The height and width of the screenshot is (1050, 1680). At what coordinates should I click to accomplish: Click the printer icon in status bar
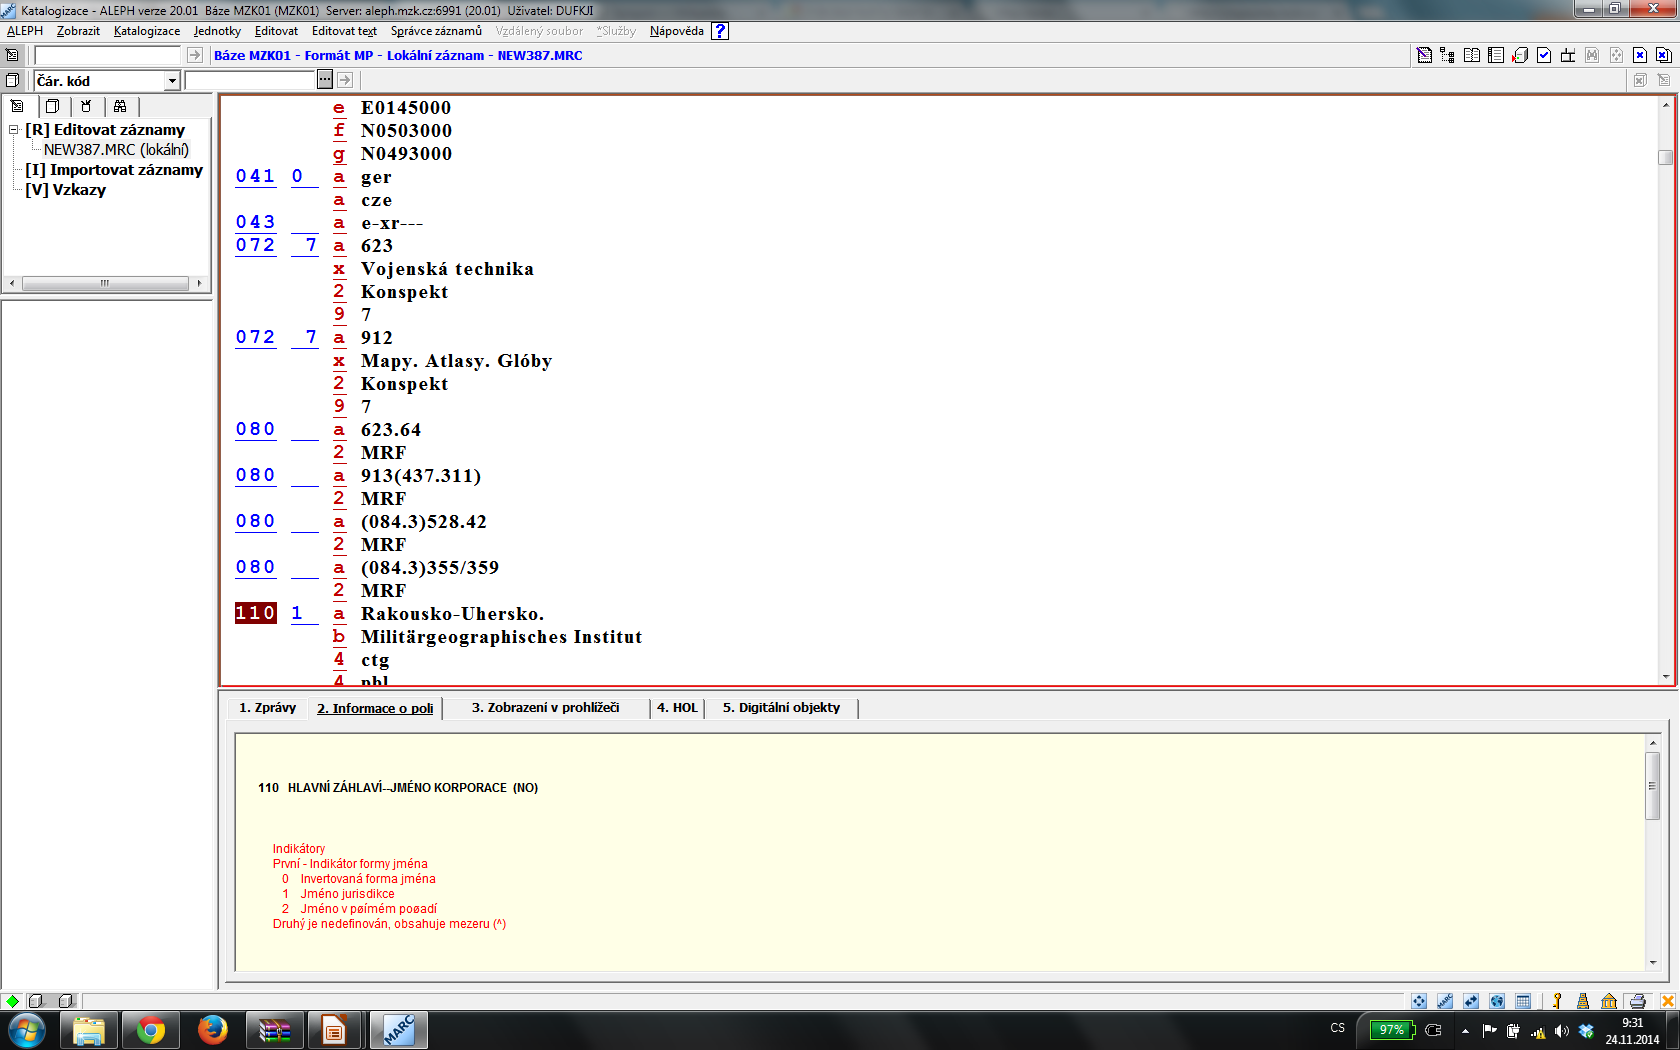pos(1637,1001)
